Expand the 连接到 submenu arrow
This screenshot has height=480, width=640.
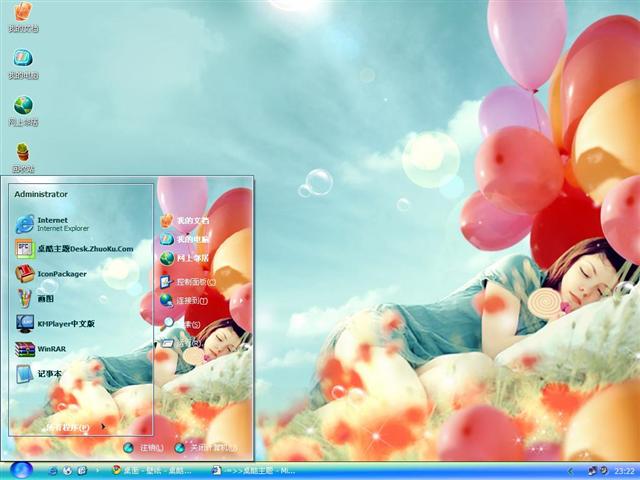[241, 301]
